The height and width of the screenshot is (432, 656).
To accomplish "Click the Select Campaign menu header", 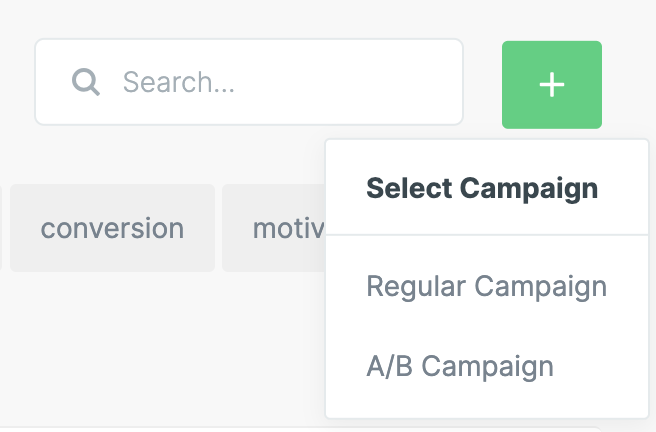I will (x=482, y=188).
